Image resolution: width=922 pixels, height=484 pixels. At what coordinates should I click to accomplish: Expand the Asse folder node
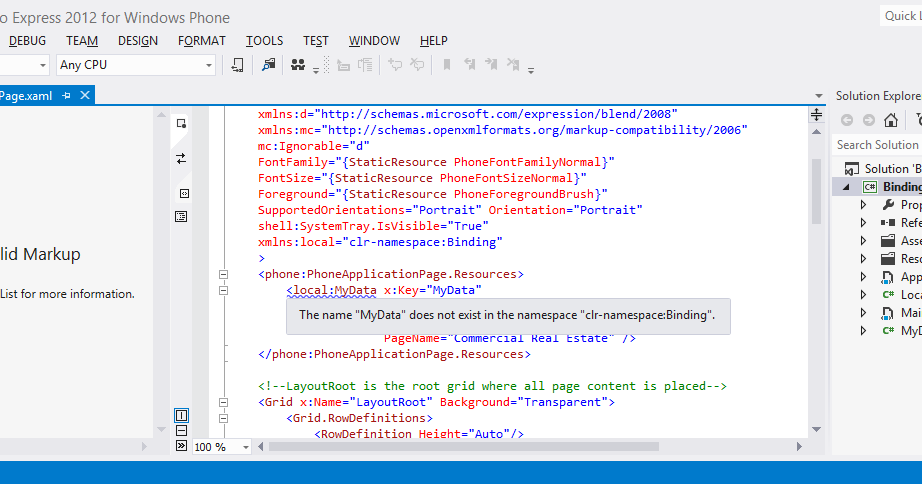863,241
